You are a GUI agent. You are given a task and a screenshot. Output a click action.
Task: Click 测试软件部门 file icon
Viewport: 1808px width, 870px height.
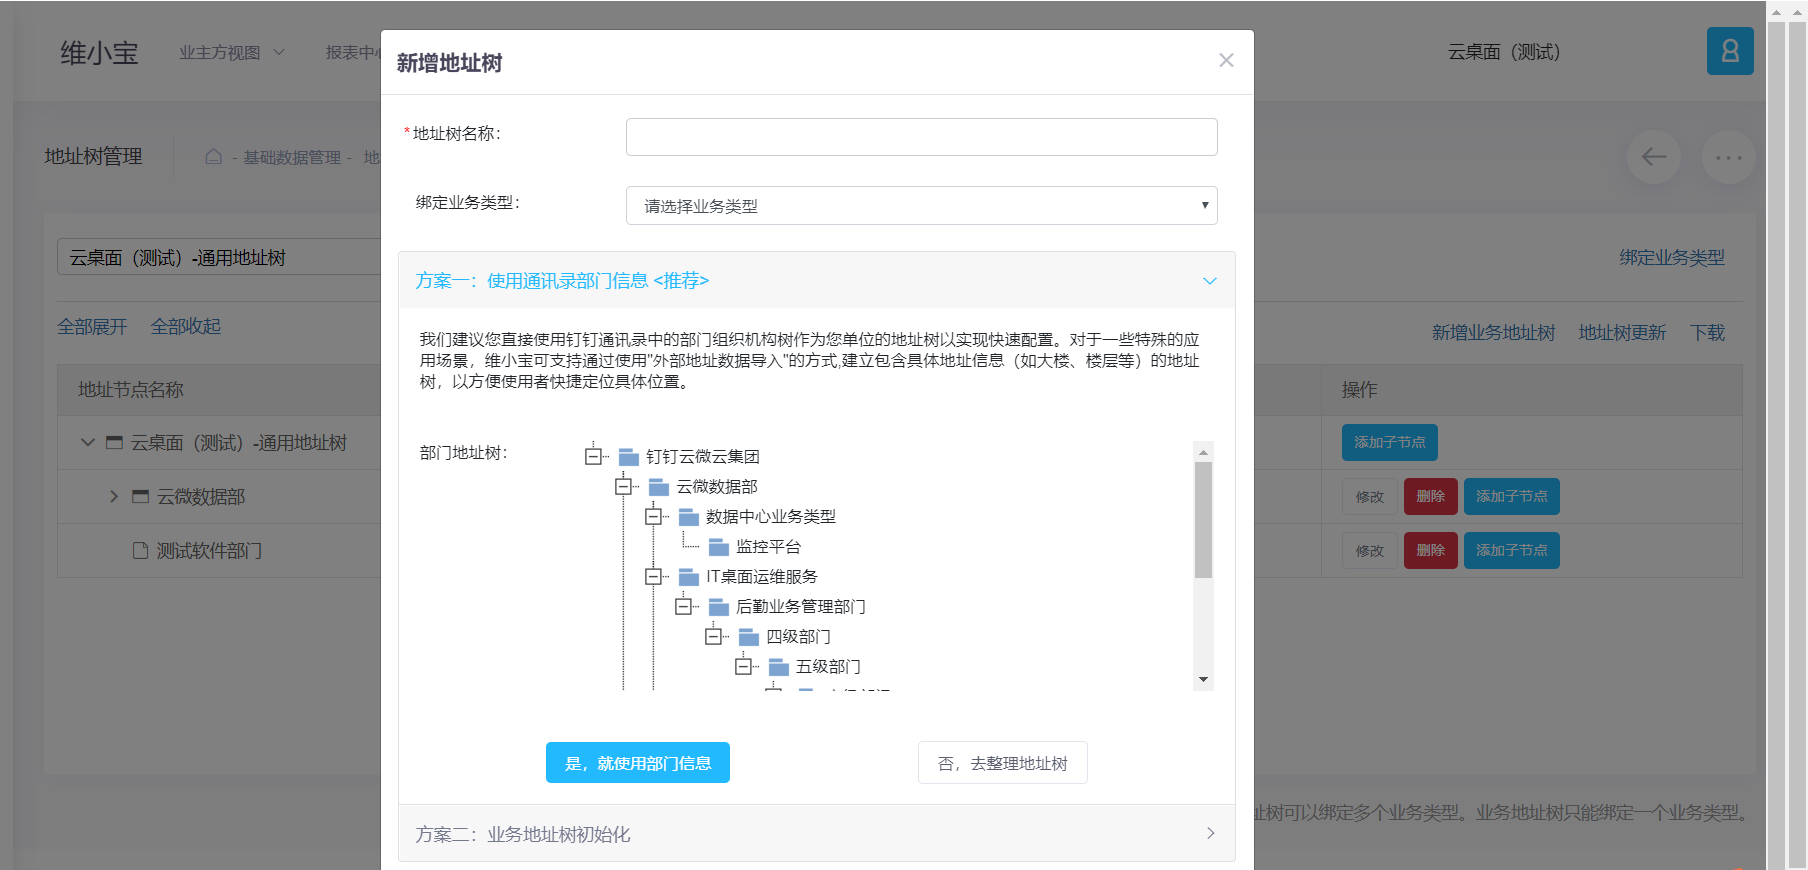pyautogui.click(x=141, y=550)
